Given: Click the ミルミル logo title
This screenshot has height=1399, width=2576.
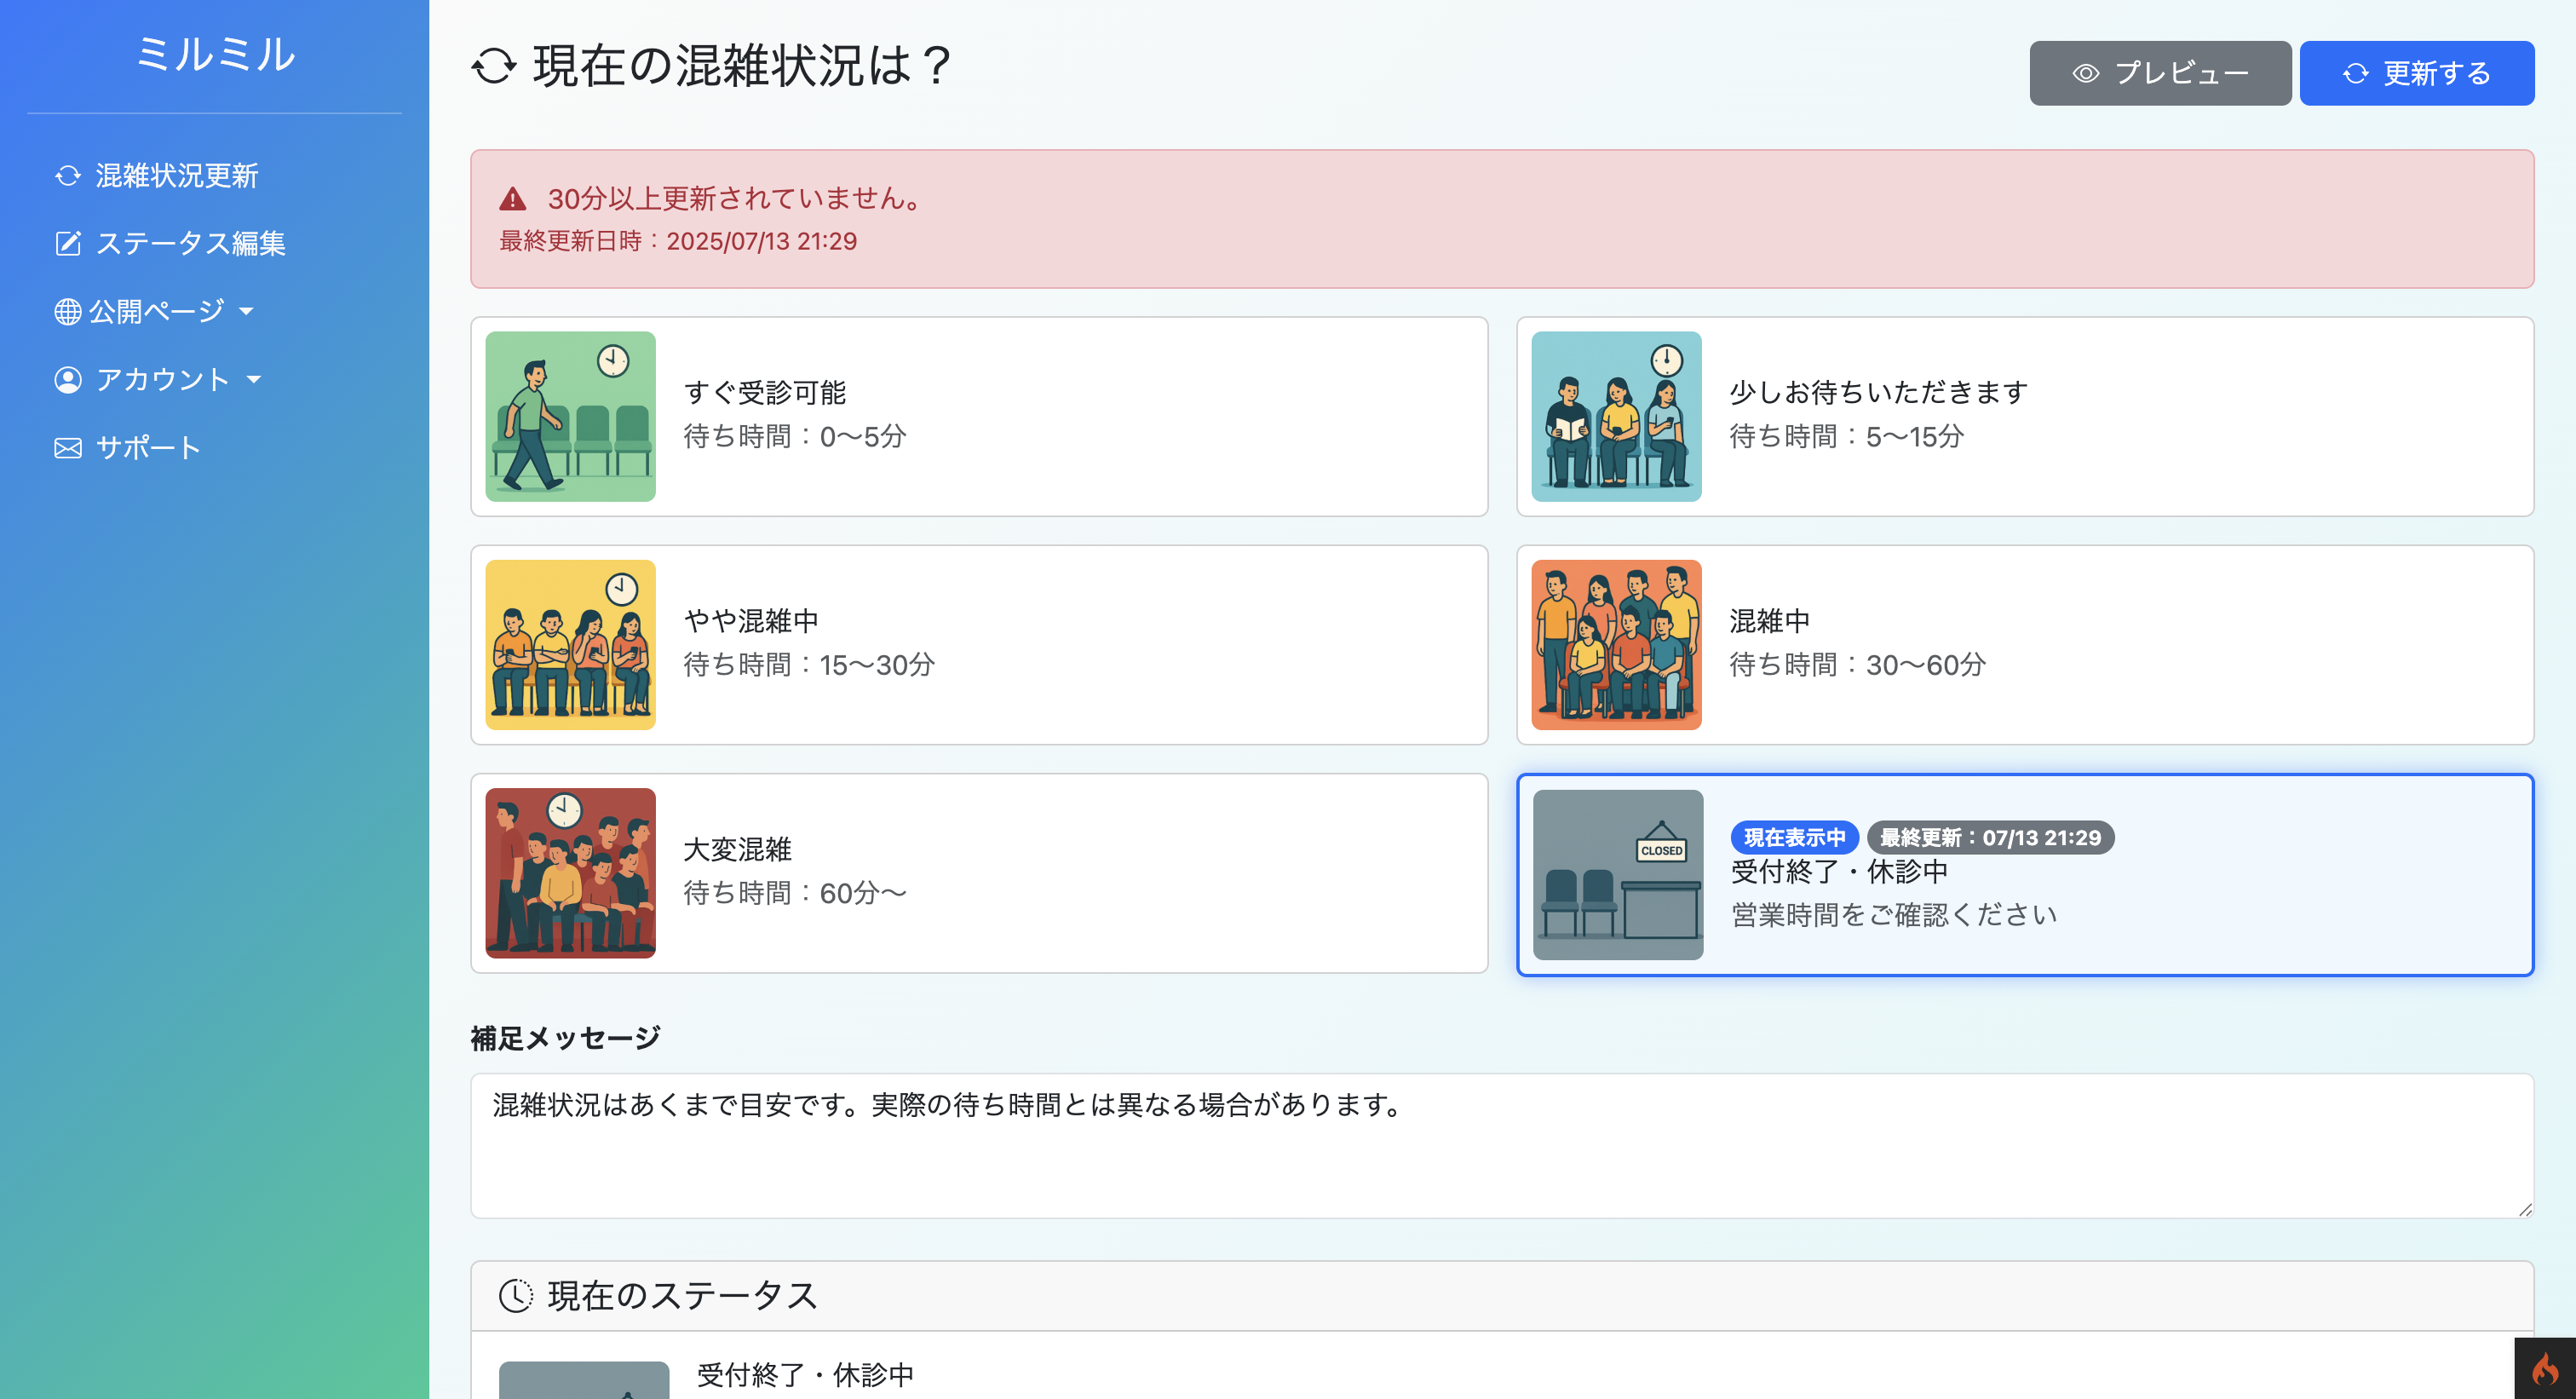Looking at the screenshot, I should tap(215, 54).
